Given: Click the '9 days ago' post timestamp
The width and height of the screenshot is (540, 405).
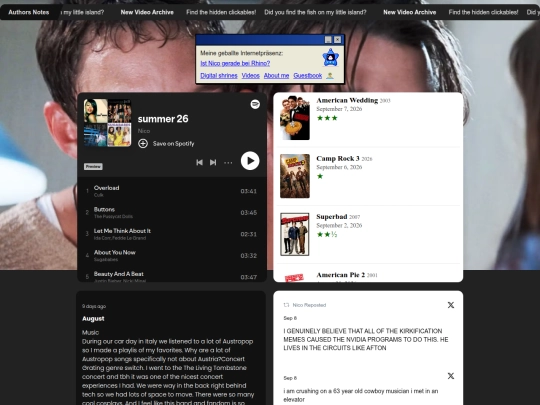Looking at the screenshot, I should tap(94, 306).
